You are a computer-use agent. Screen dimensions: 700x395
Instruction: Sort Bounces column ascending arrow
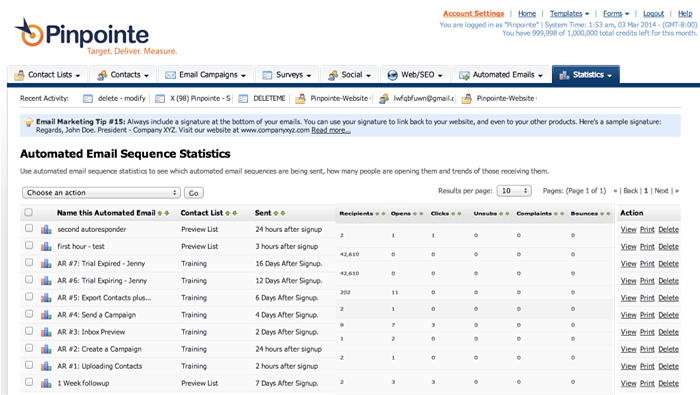click(x=602, y=214)
